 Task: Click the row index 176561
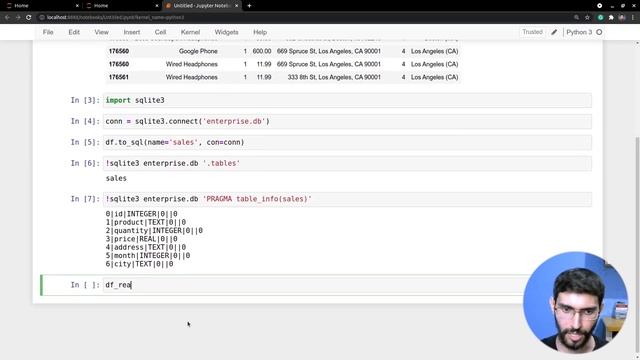click(119, 77)
